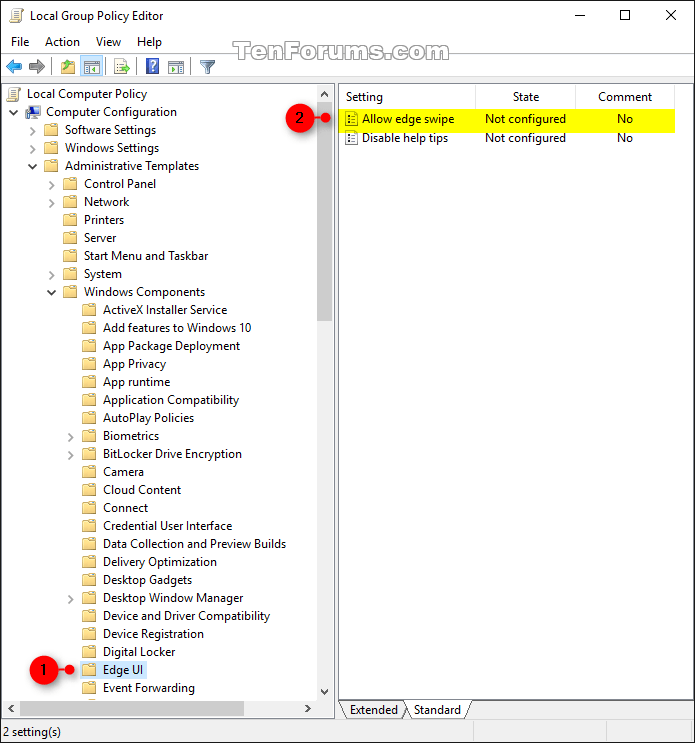Expand the Biometrics node
This screenshot has height=743, width=695.
tap(71, 436)
